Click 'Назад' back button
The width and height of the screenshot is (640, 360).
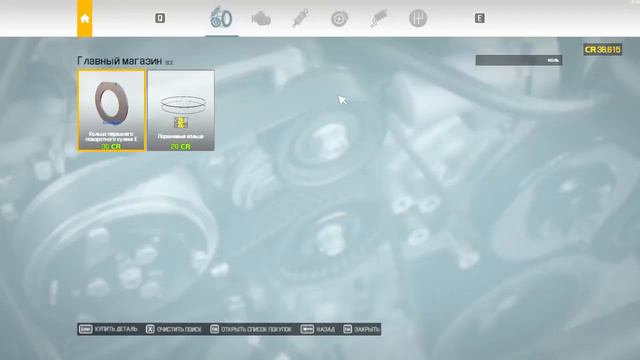pos(318,329)
